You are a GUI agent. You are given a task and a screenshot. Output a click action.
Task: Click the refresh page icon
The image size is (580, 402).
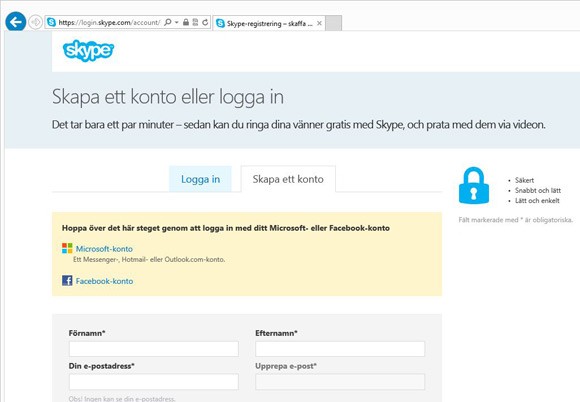pos(205,22)
